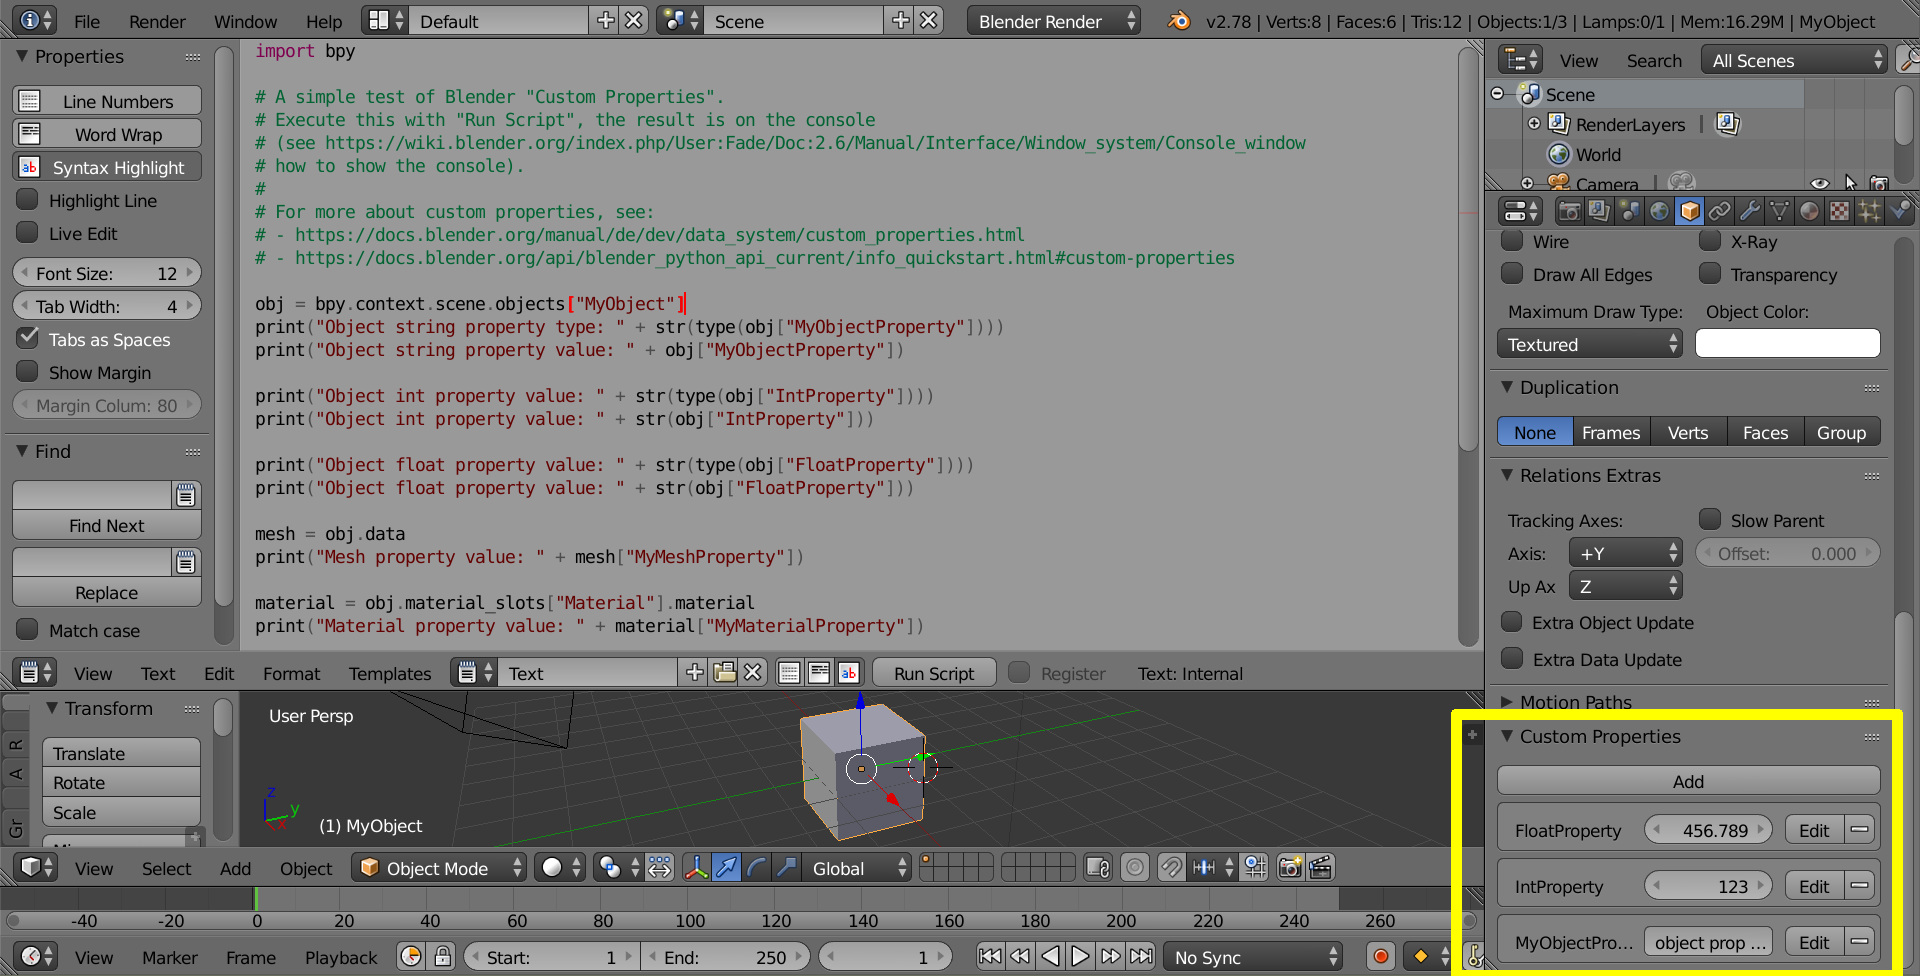Toggle the X-Ray display checkbox
Image resolution: width=1920 pixels, height=976 pixels.
(1710, 241)
